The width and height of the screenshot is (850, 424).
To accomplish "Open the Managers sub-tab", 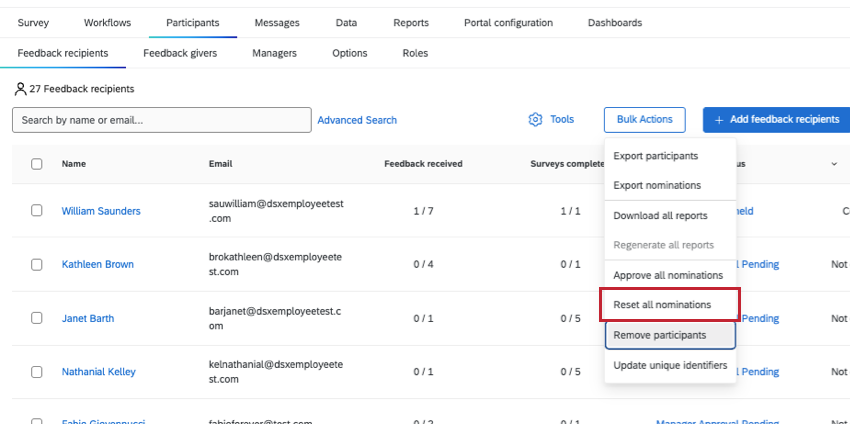I will (274, 53).
